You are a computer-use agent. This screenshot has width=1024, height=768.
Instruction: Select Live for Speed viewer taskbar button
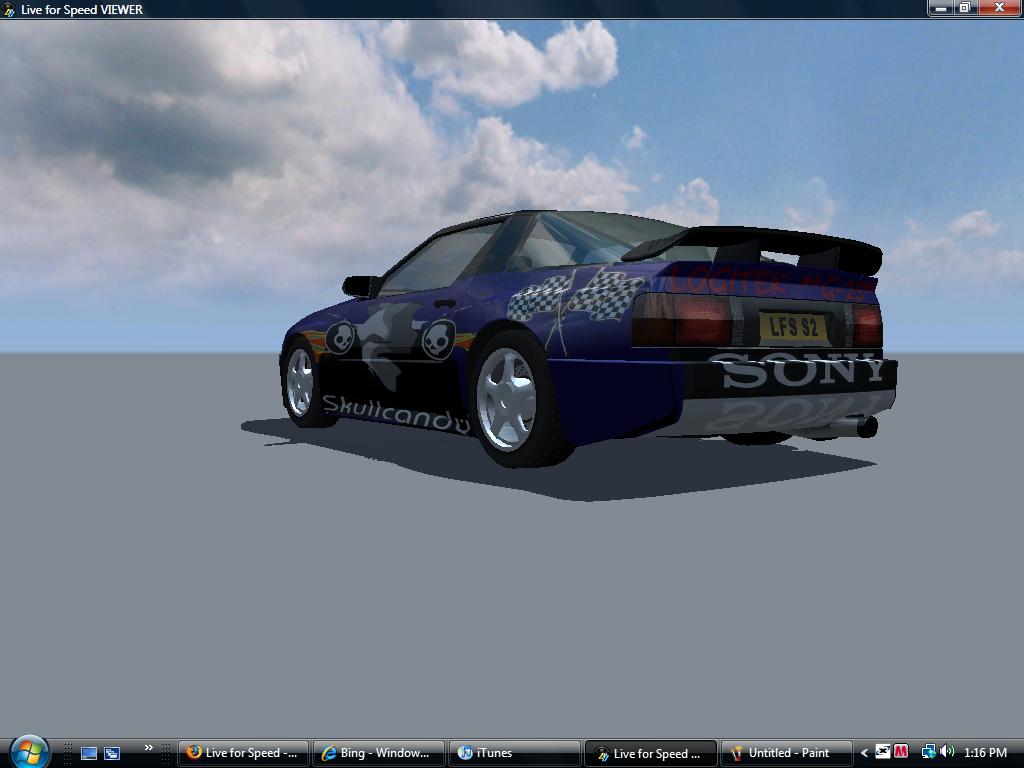(x=650, y=753)
